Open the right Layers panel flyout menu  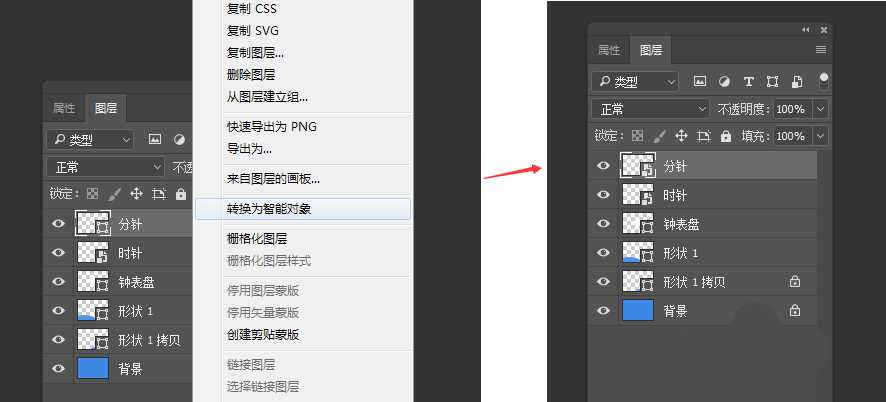coord(821,50)
